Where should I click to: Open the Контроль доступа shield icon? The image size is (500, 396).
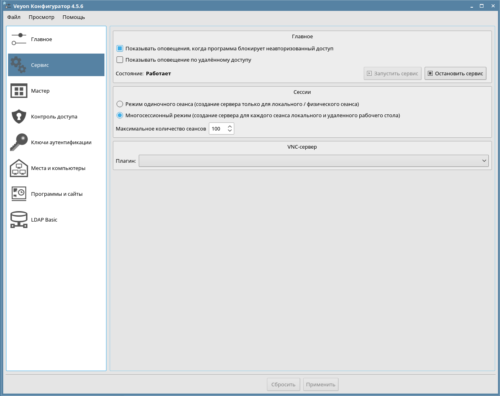click(19, 117)
